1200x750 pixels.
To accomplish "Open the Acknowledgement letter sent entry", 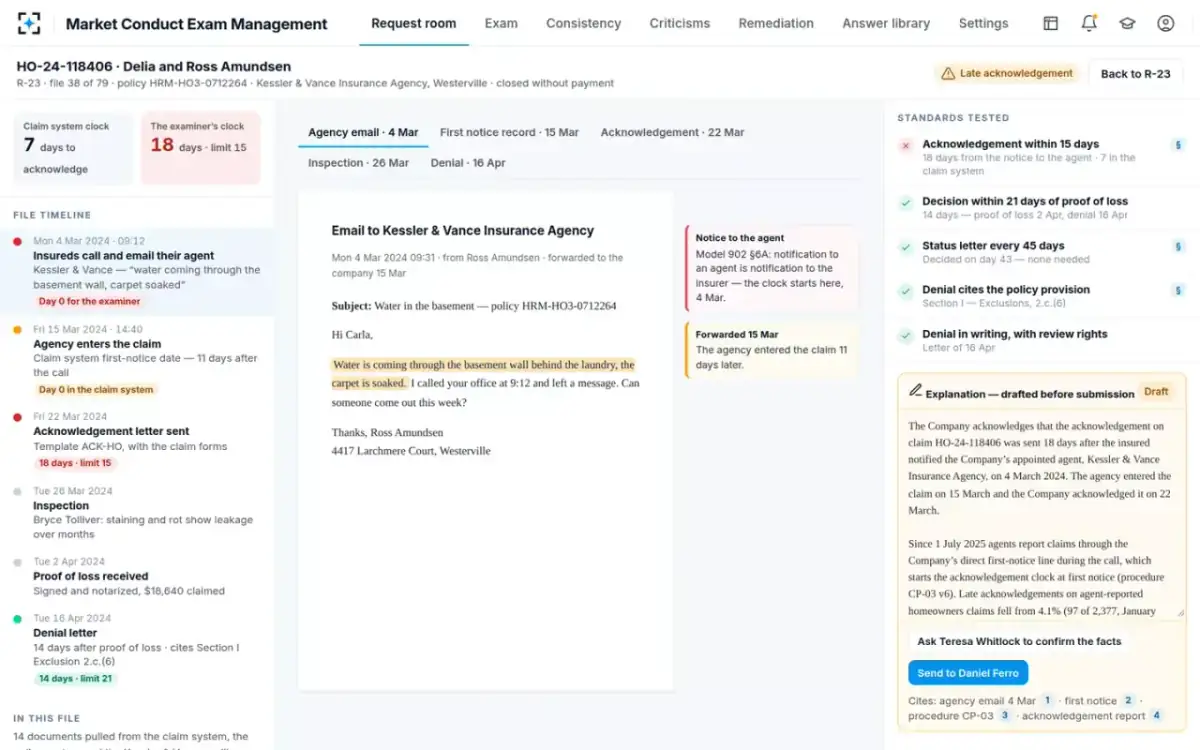I will coord(137,440).
